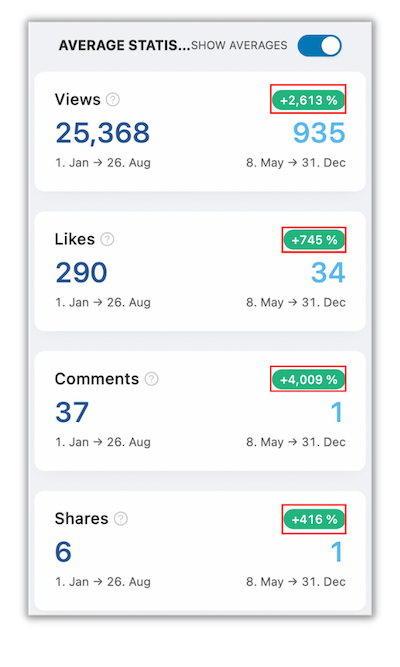
Task: Click the +4,009 % Comments badge
Action: [x=309, y=379]
